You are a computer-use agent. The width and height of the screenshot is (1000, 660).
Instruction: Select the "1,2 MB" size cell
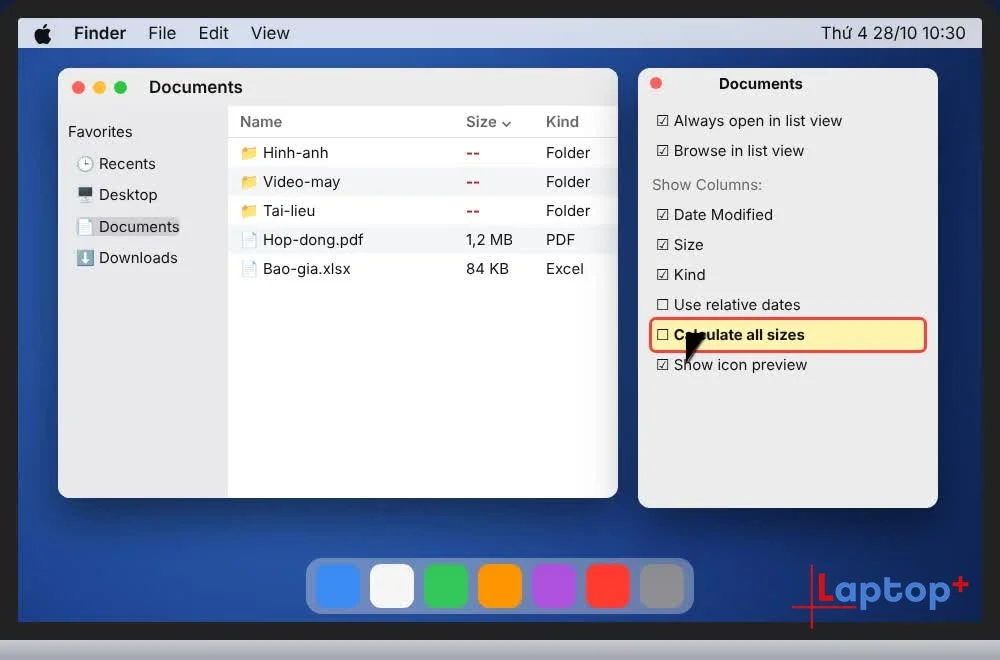tap(489, 240)
